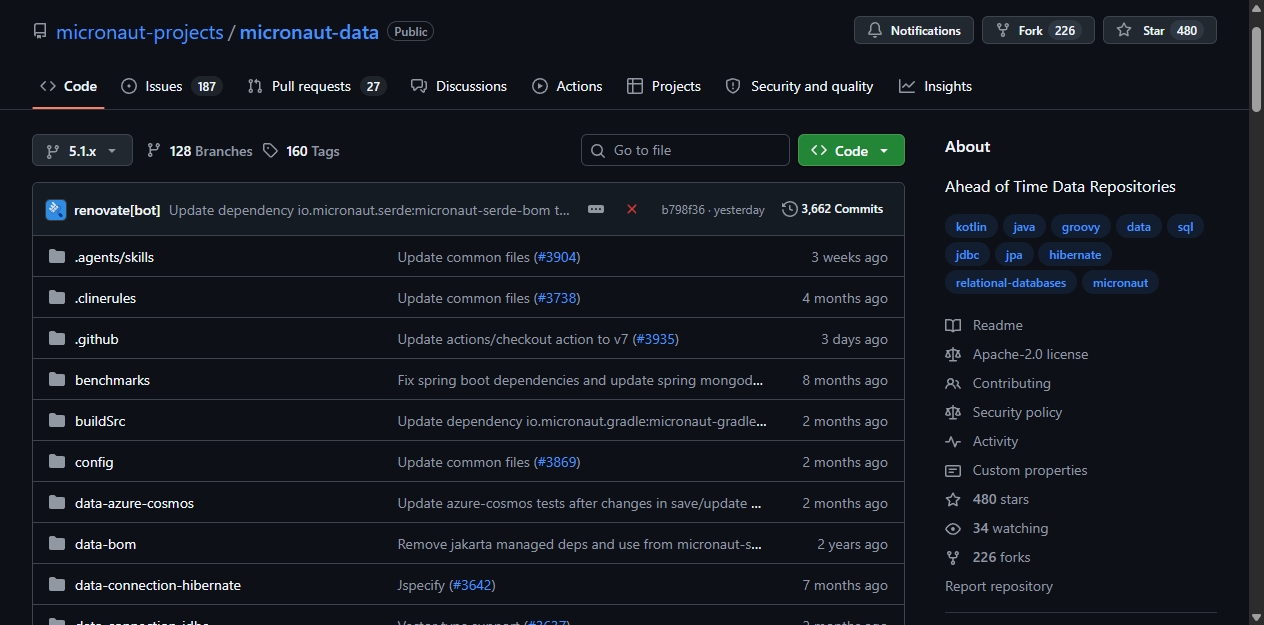
Task: Open the .clinerules folder
Action: pyautogui.click(x=105, y=298)
